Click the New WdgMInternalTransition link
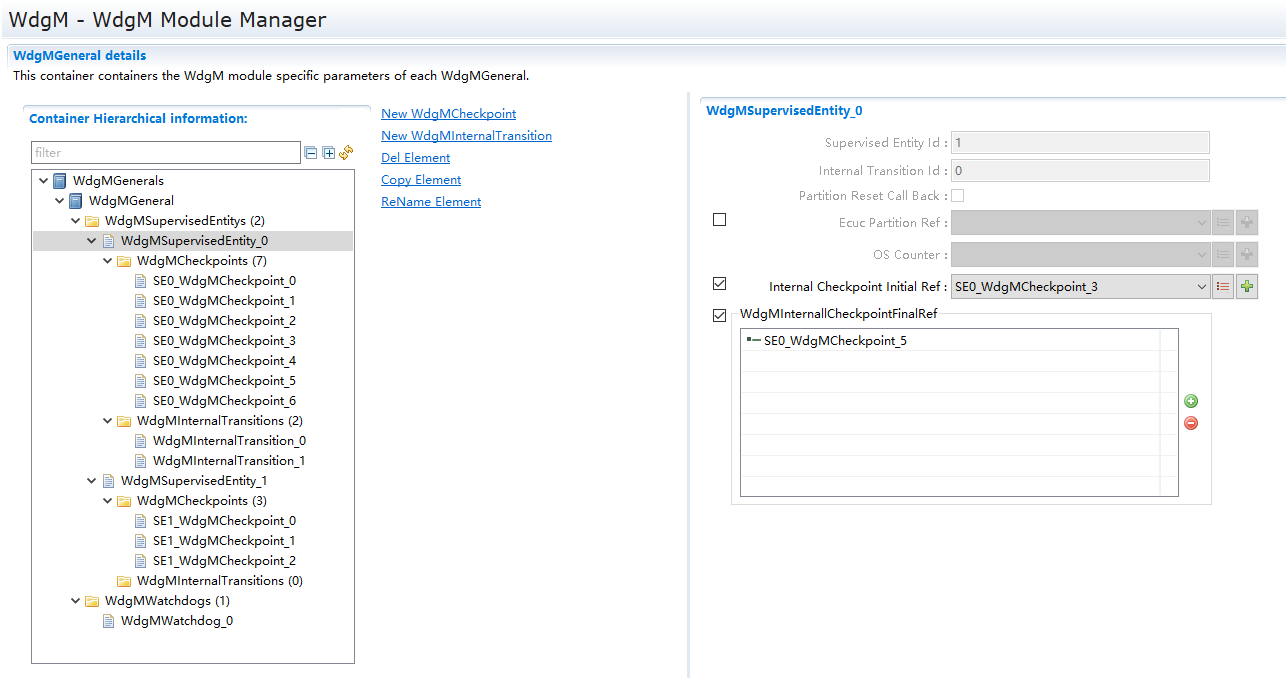1286x678 pixels. click(x=466, y=136)
